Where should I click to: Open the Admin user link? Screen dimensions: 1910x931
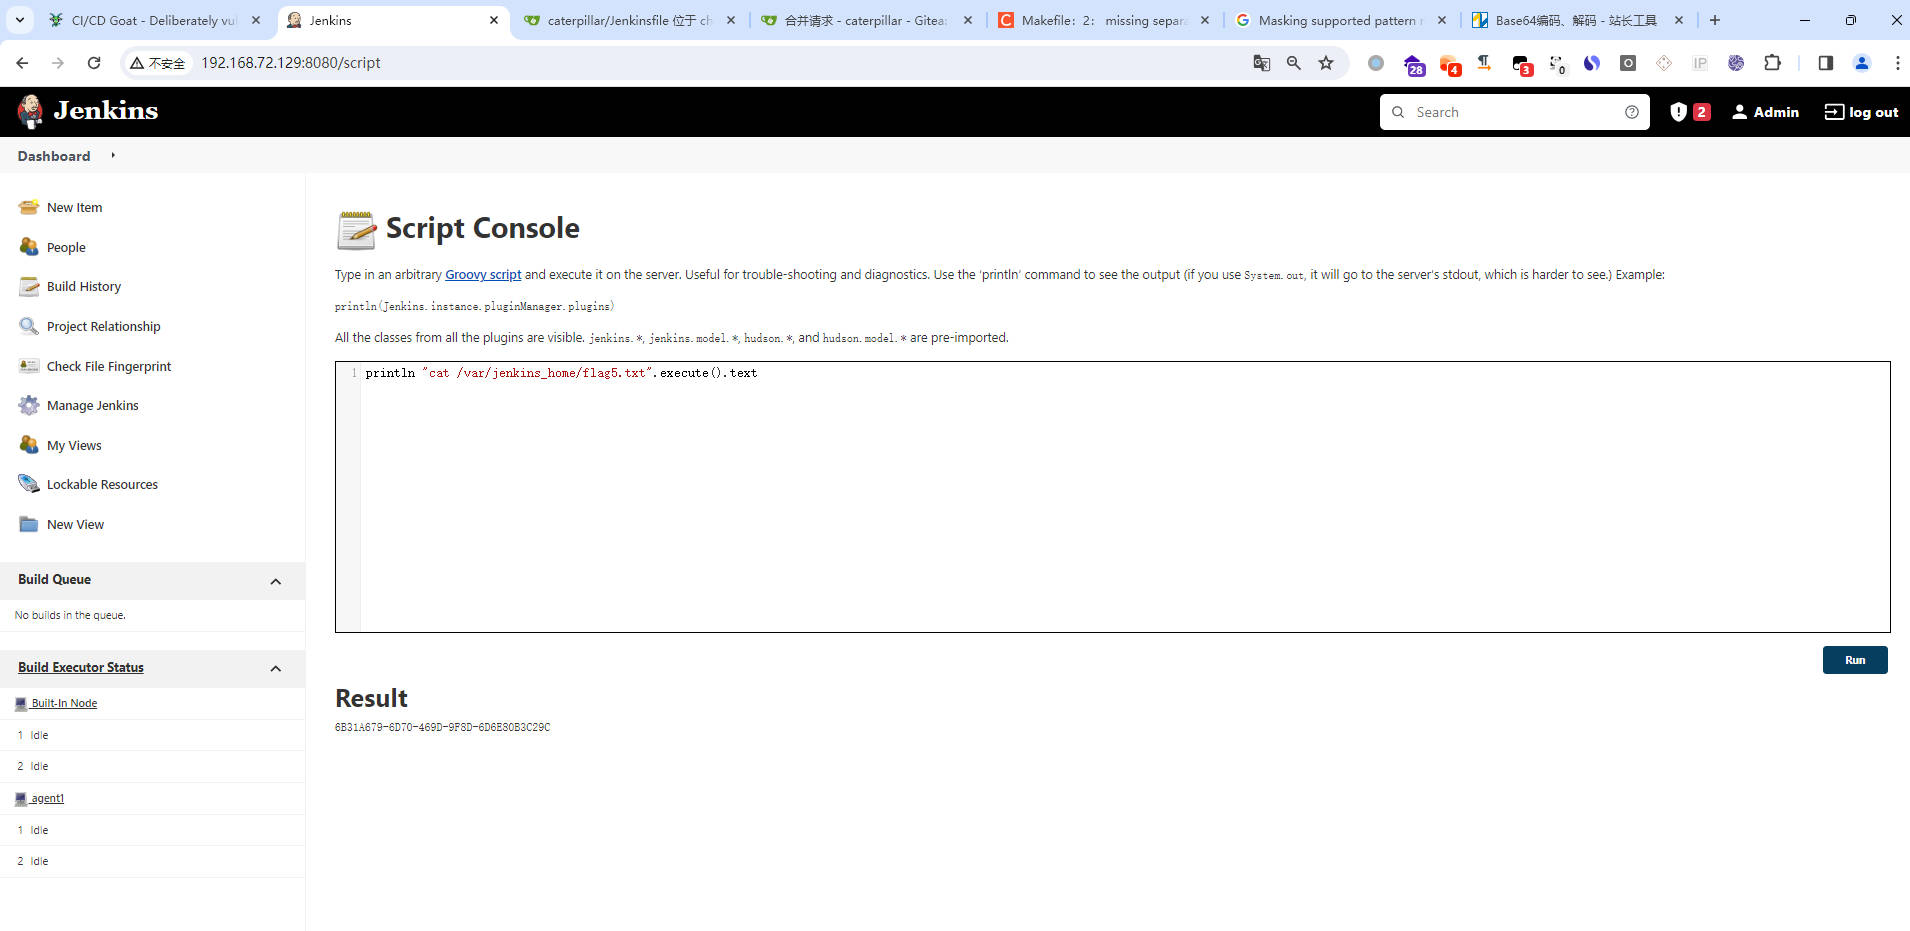point(1765,112)
